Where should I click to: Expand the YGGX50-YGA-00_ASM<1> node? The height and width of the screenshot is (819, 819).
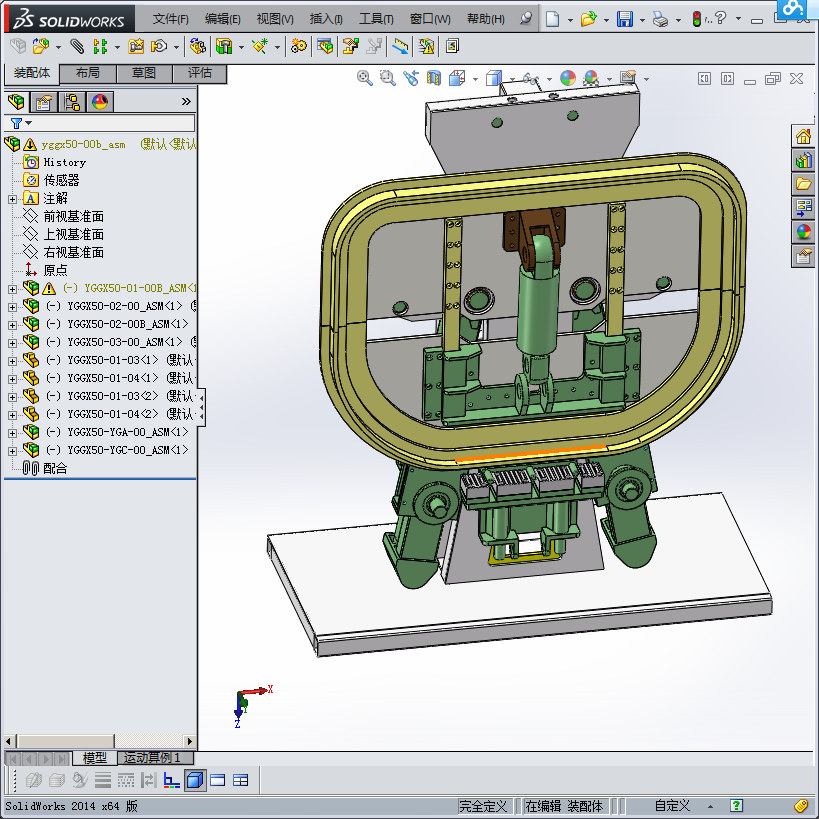click(x=12, y=433)
